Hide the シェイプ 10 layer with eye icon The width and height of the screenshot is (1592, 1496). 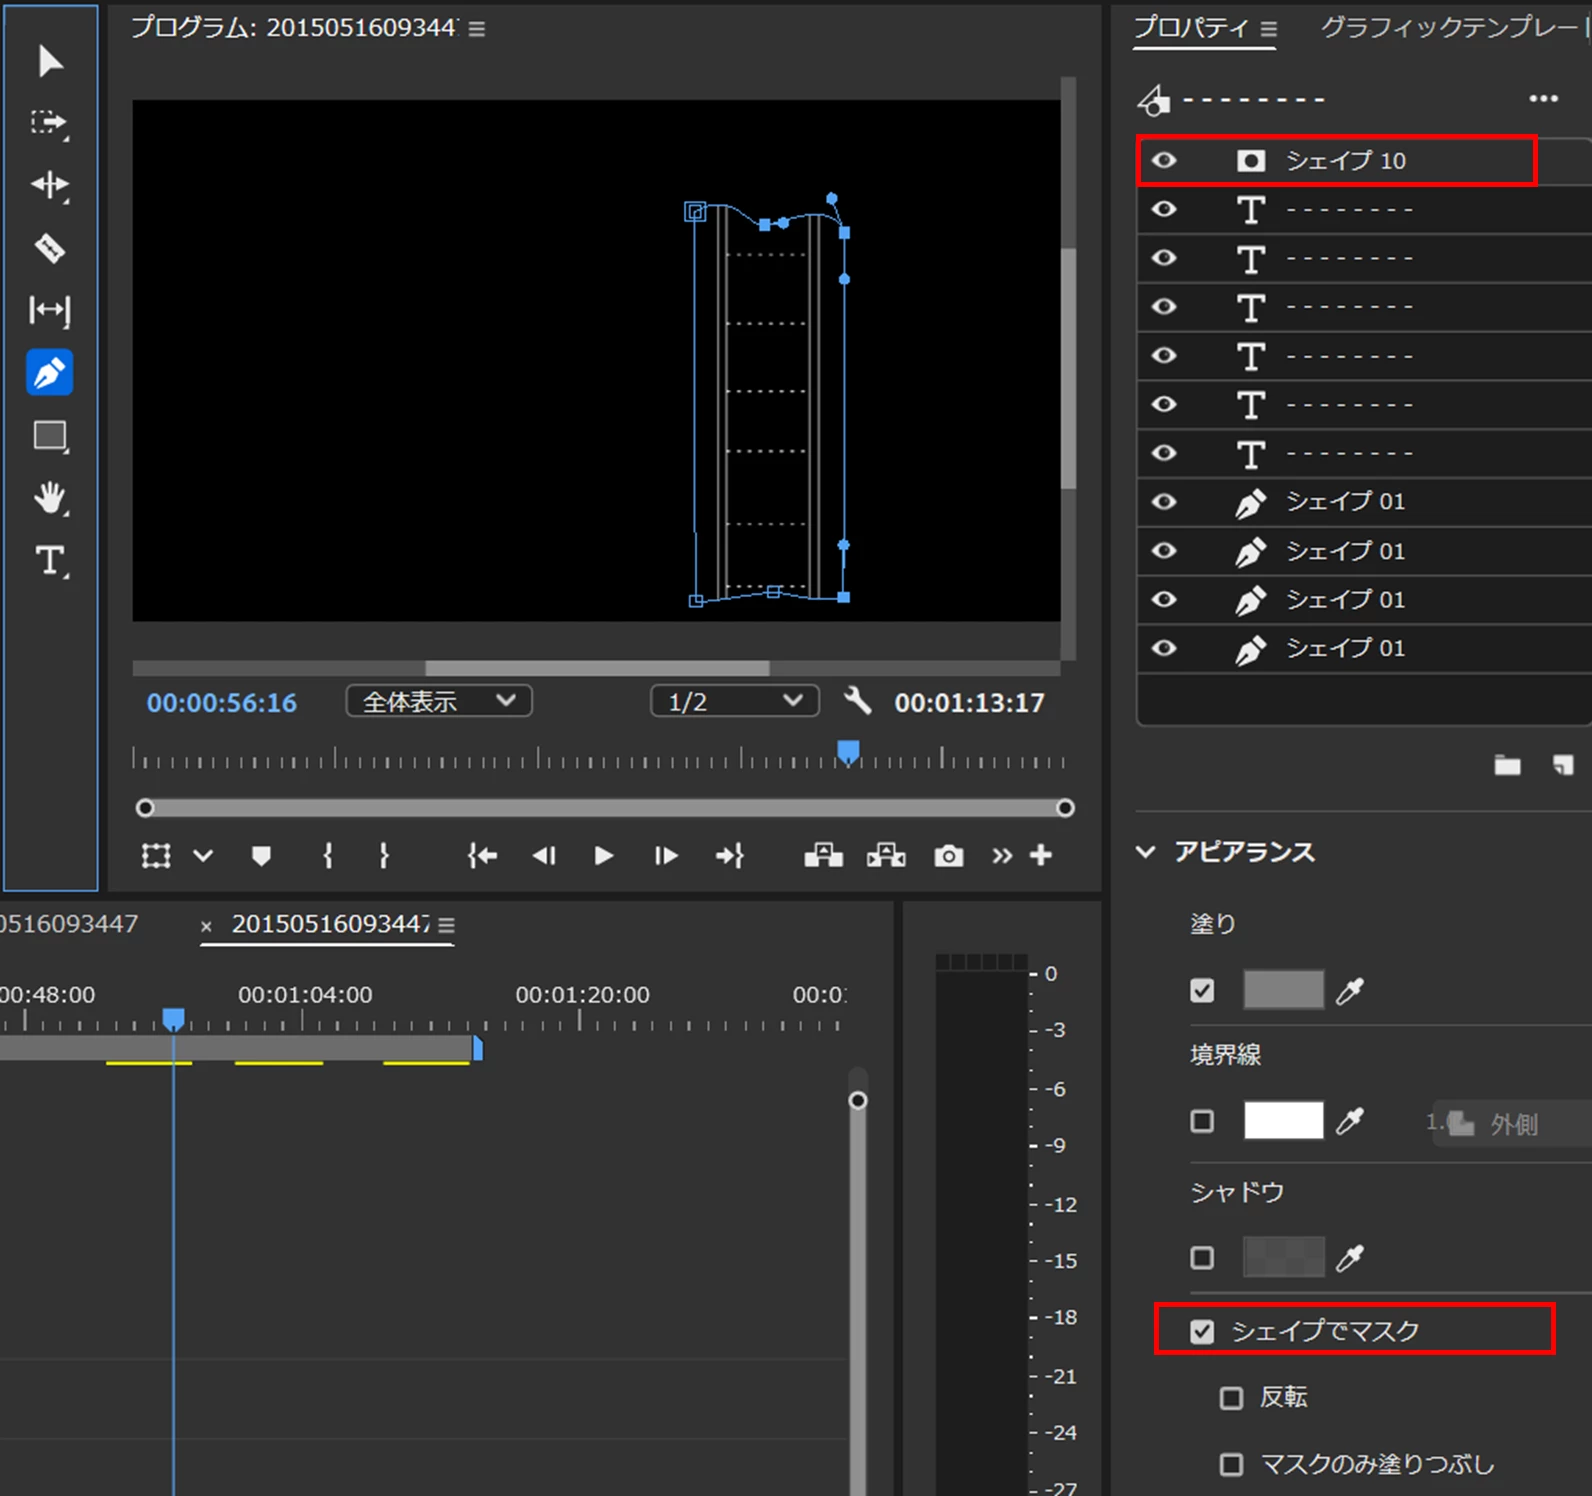[1164, 160]
